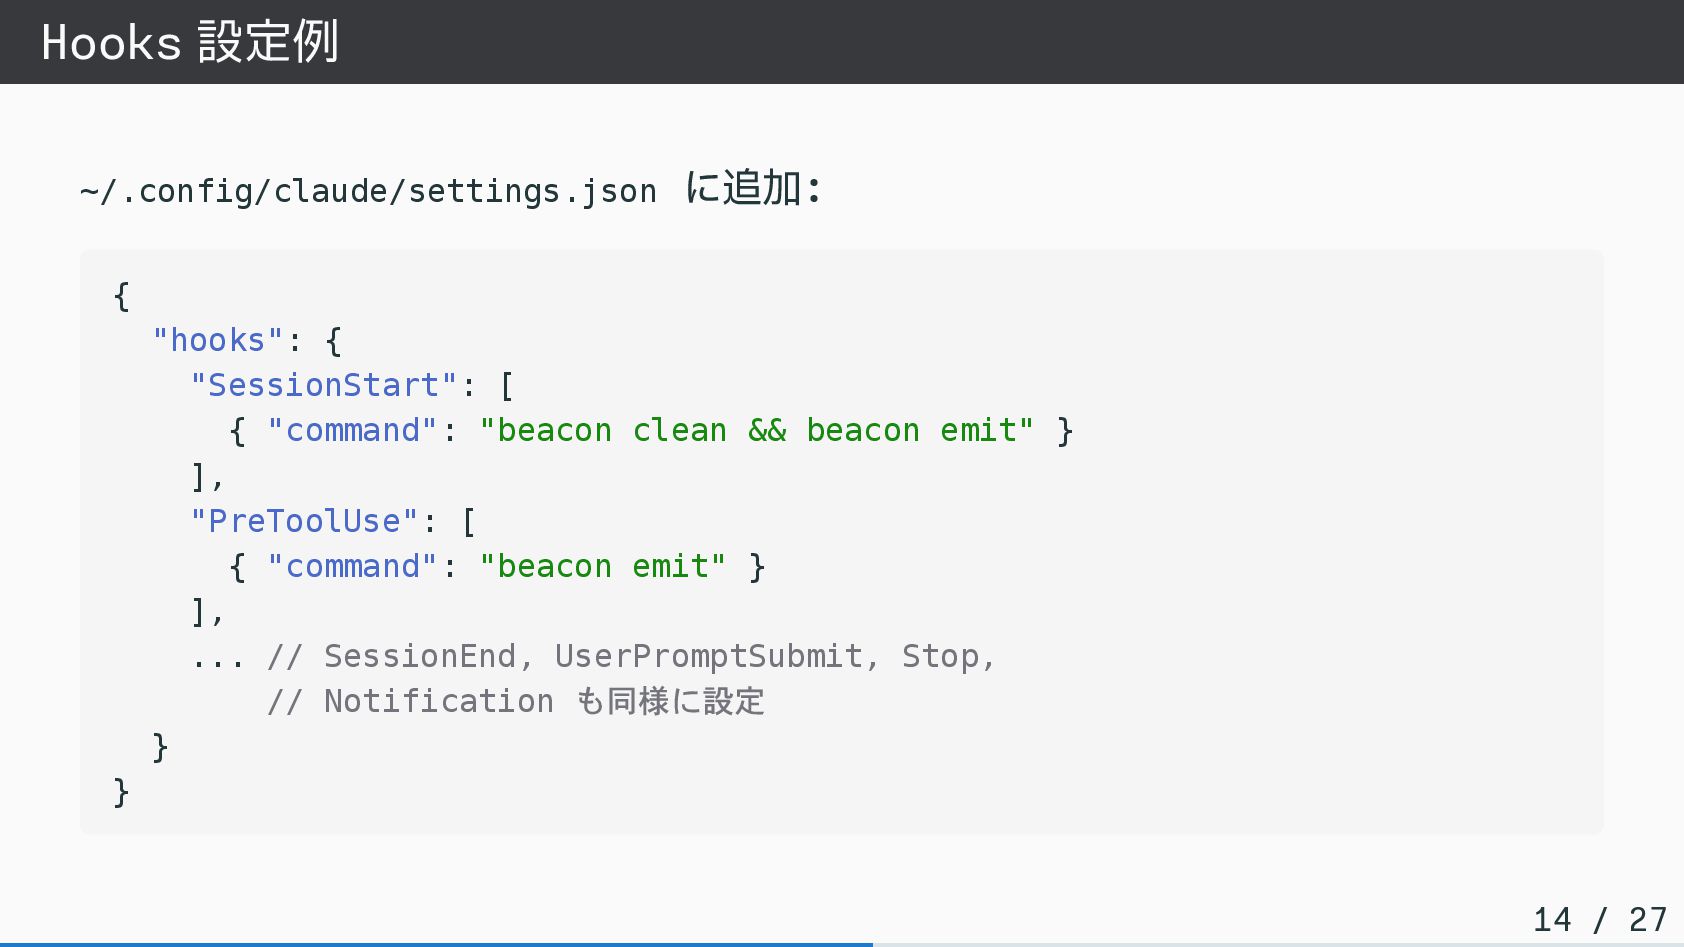Click the ~/.config/claude/settings.json path text
This screenshot has width=1684, height=947.
pos(368,190)
